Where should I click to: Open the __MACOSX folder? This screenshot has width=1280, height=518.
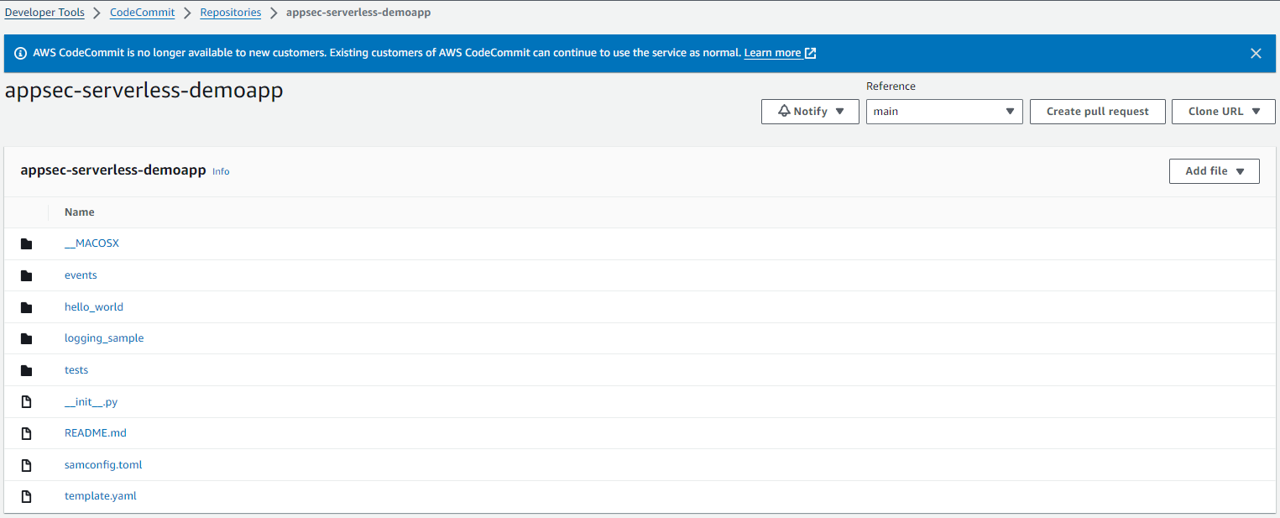(91, 244)
